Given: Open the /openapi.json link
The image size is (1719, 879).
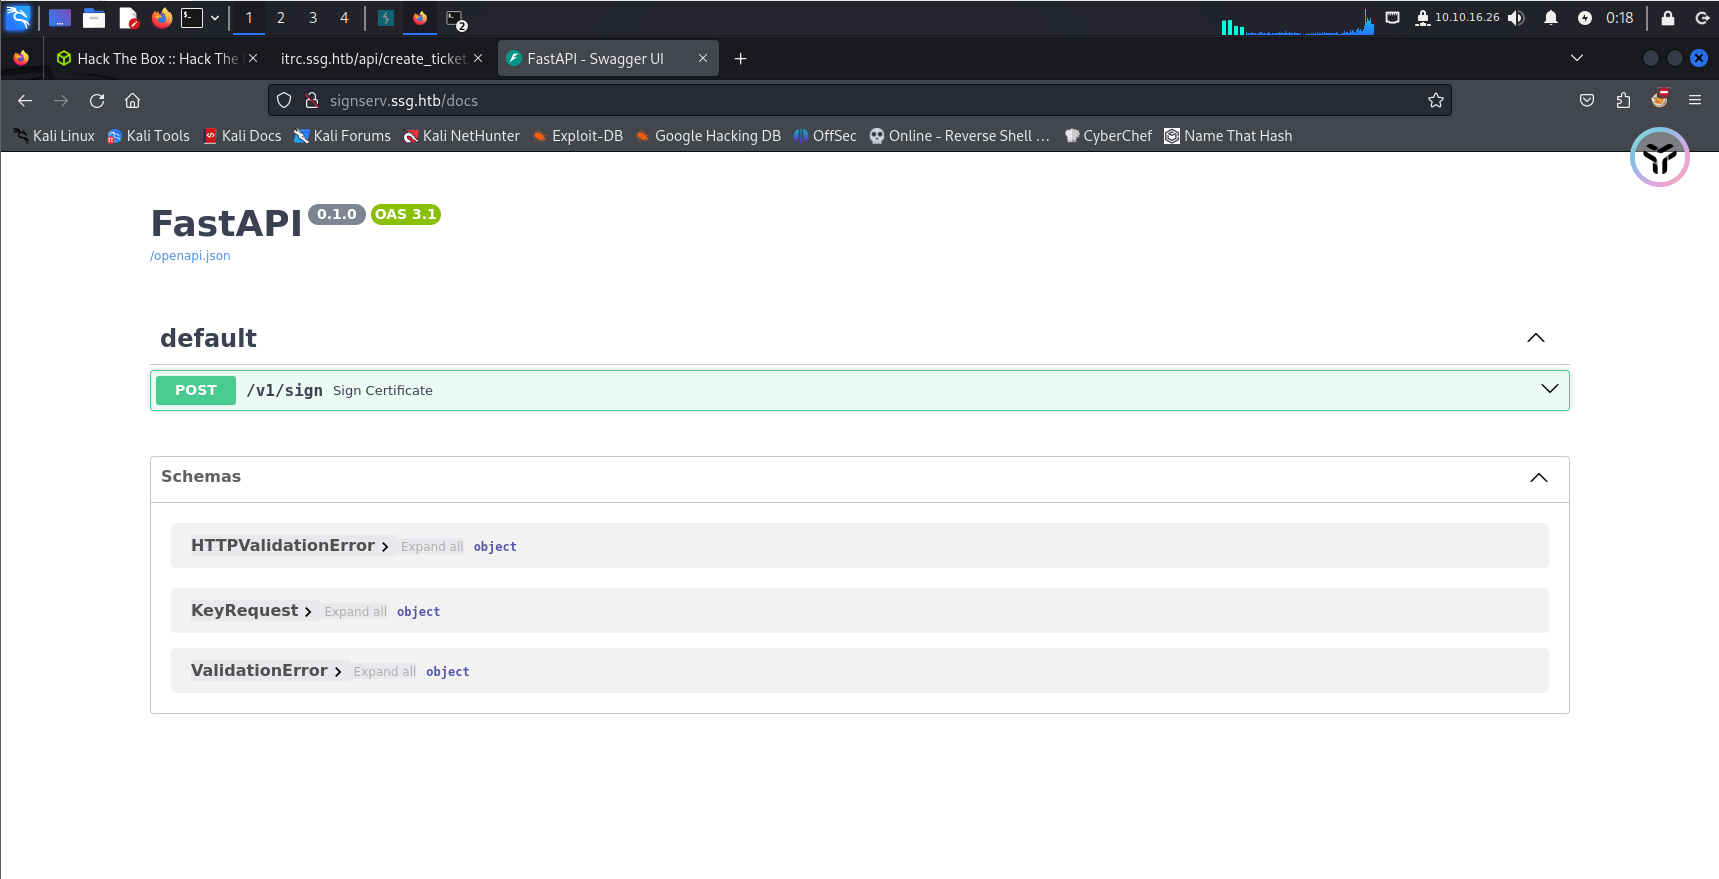Looking at the screenshot, I should coord(190,256).
